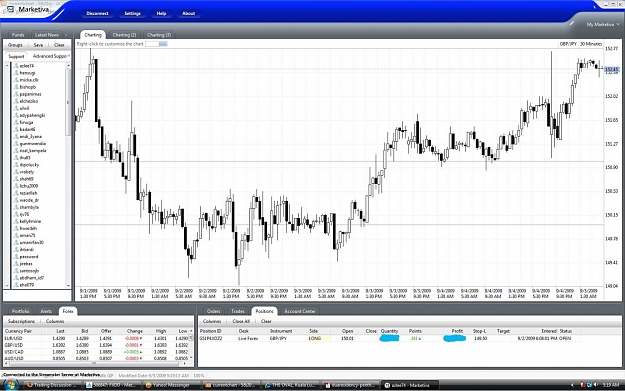Click Columns in the Positions panel

coord(212,321)
